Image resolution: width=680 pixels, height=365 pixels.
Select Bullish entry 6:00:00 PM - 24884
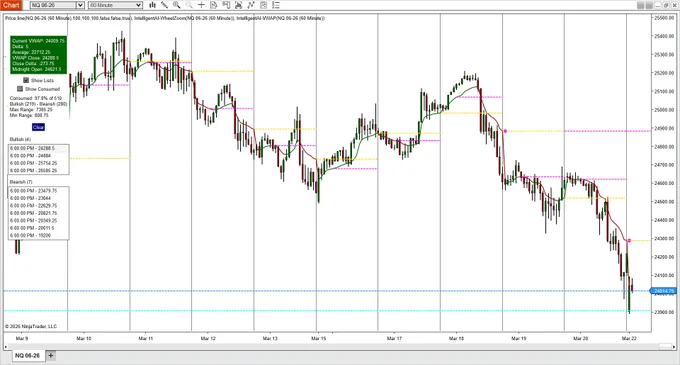click(x=39, y=156)
